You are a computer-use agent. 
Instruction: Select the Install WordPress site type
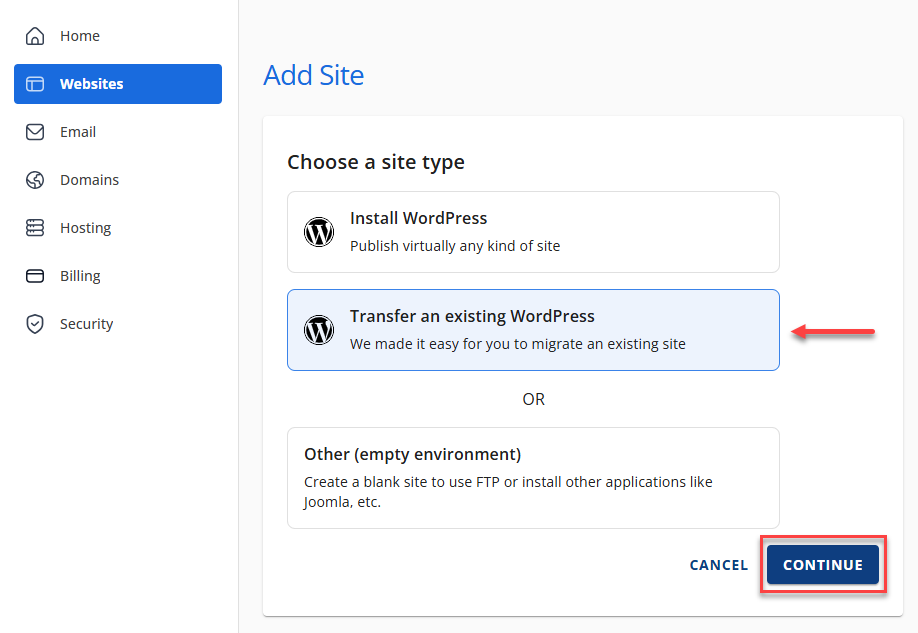pyautogui.click(x=533, y=232)
